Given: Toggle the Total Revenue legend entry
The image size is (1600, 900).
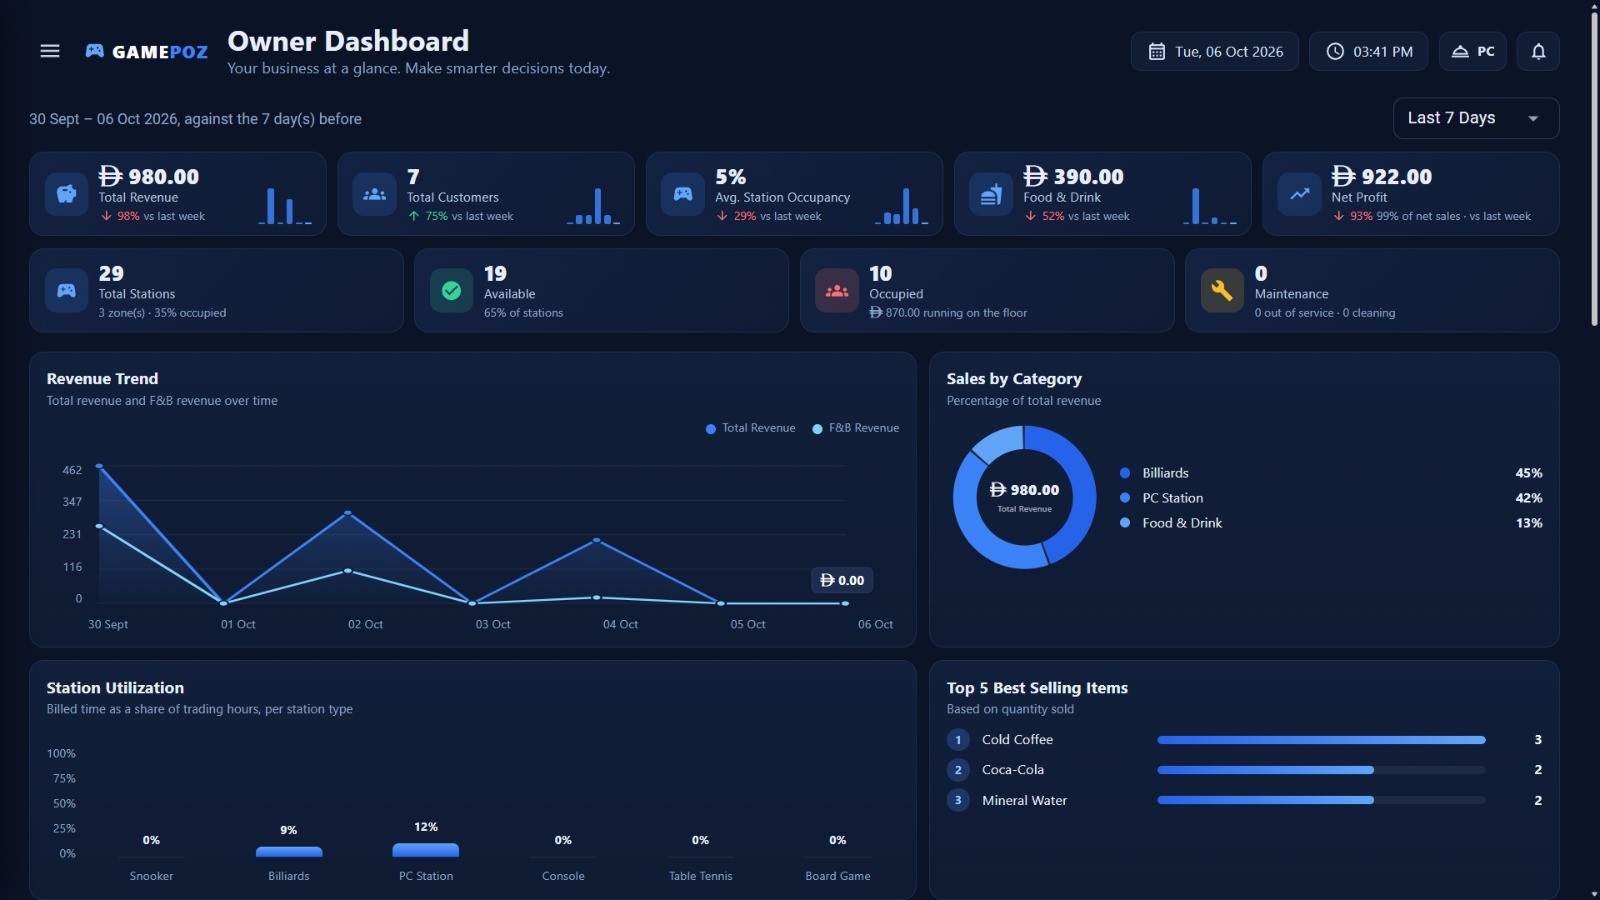Looking at the screenshot, I should coord(751,428).
